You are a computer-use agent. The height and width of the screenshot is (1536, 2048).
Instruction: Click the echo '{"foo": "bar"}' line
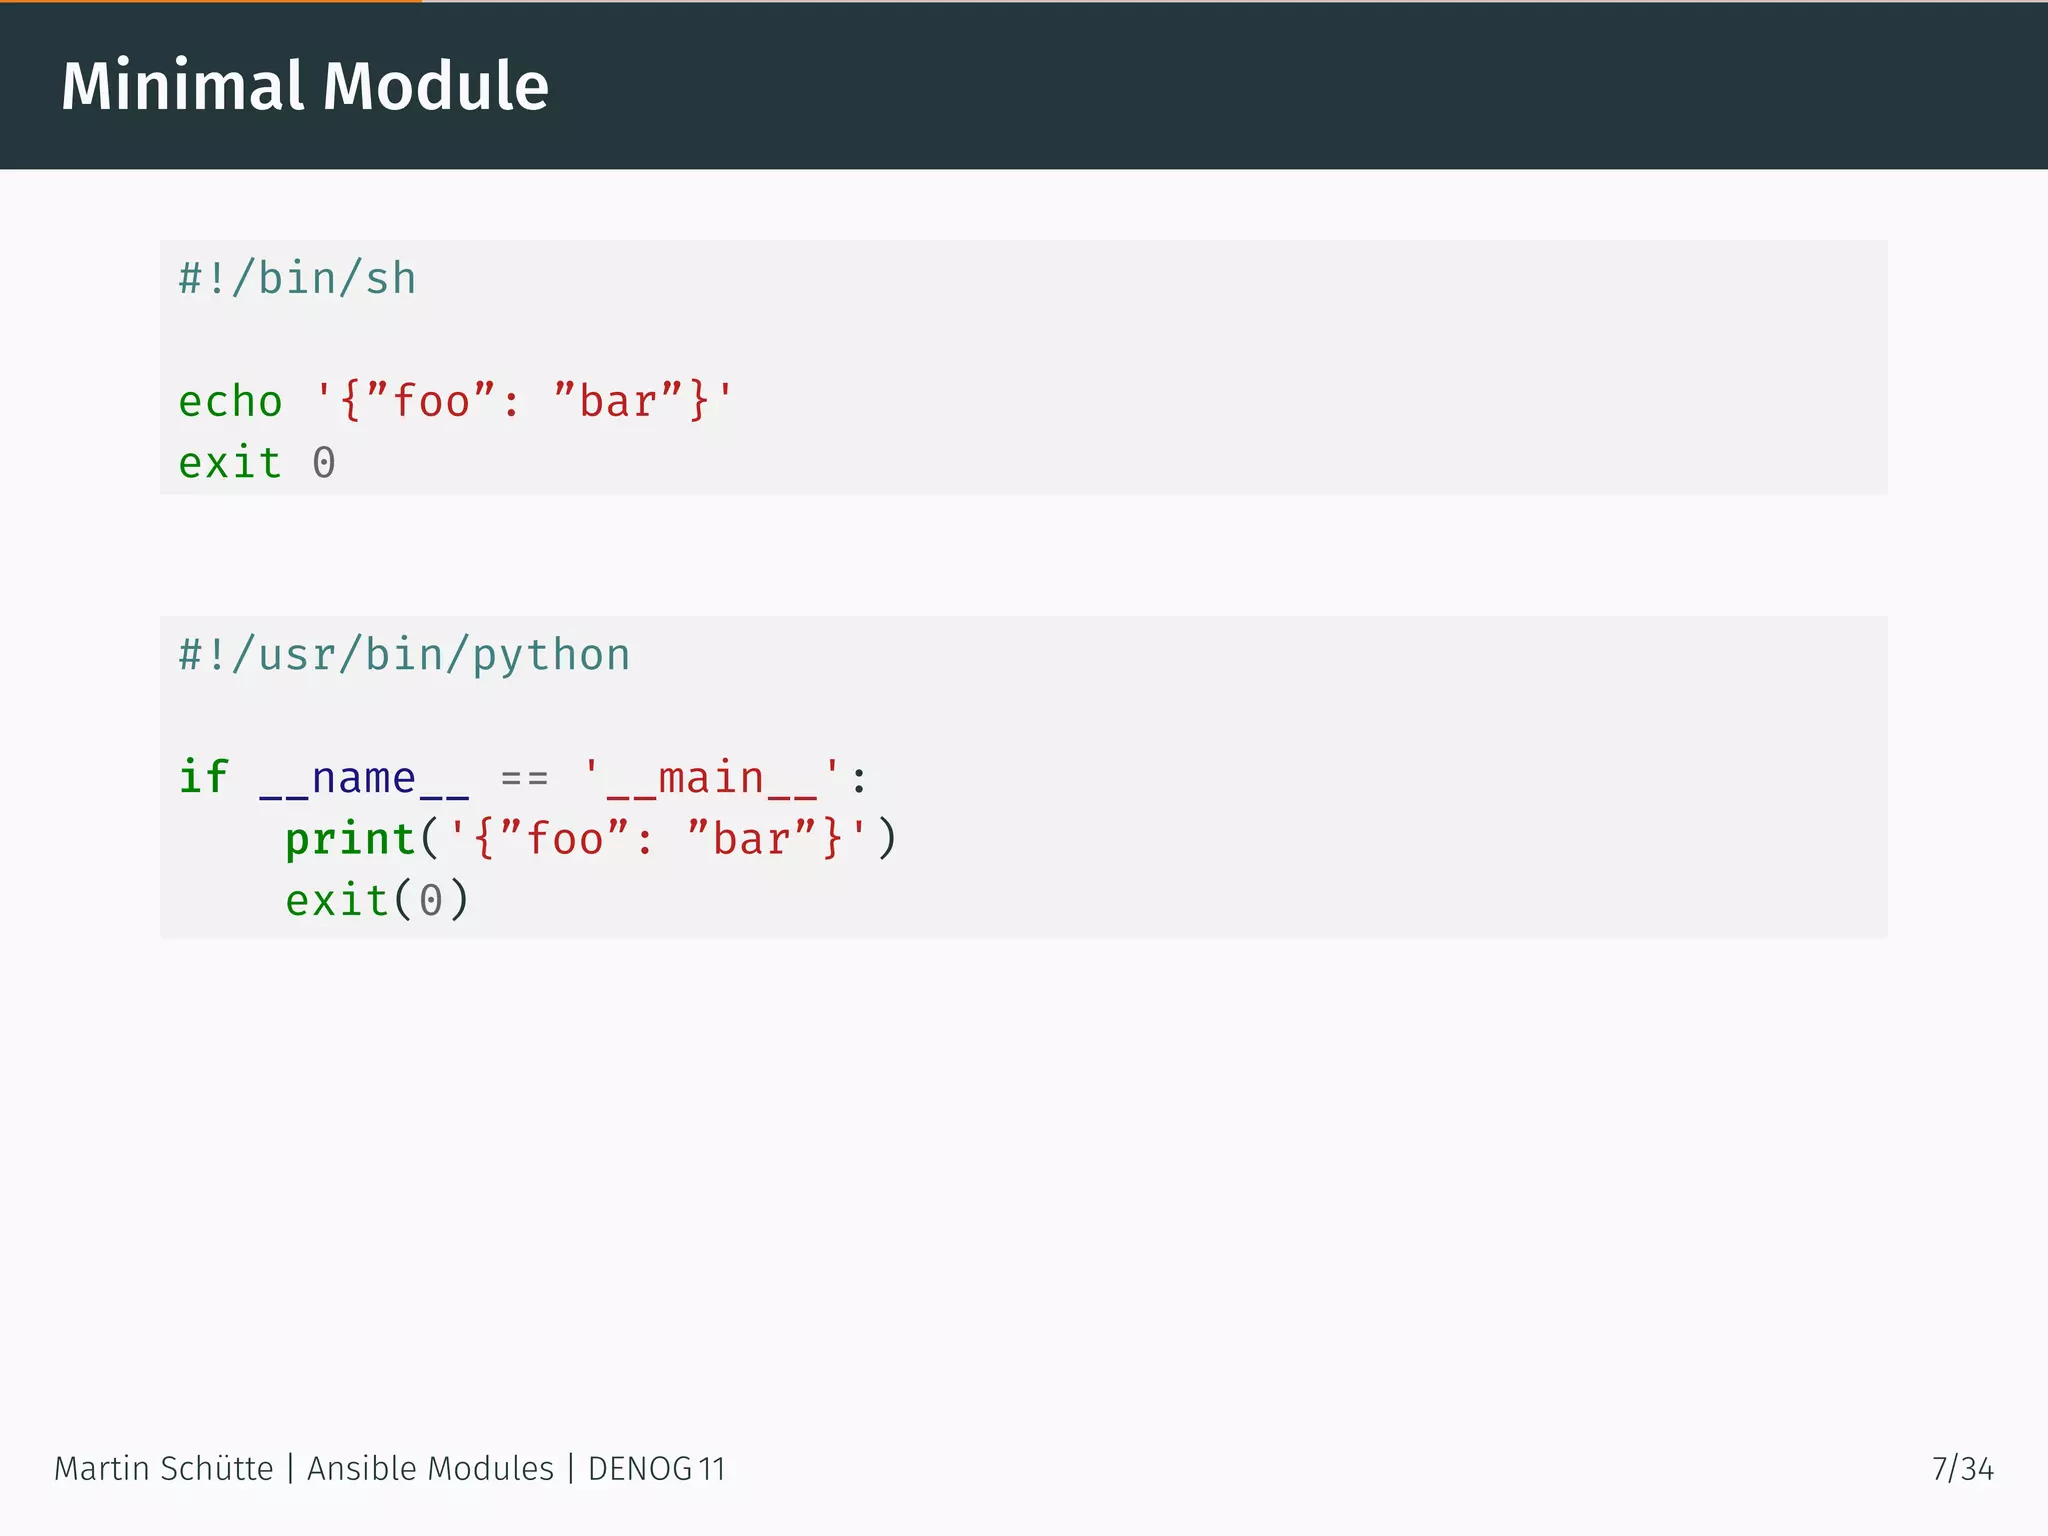pyautogui.click(x=456, y=401)
